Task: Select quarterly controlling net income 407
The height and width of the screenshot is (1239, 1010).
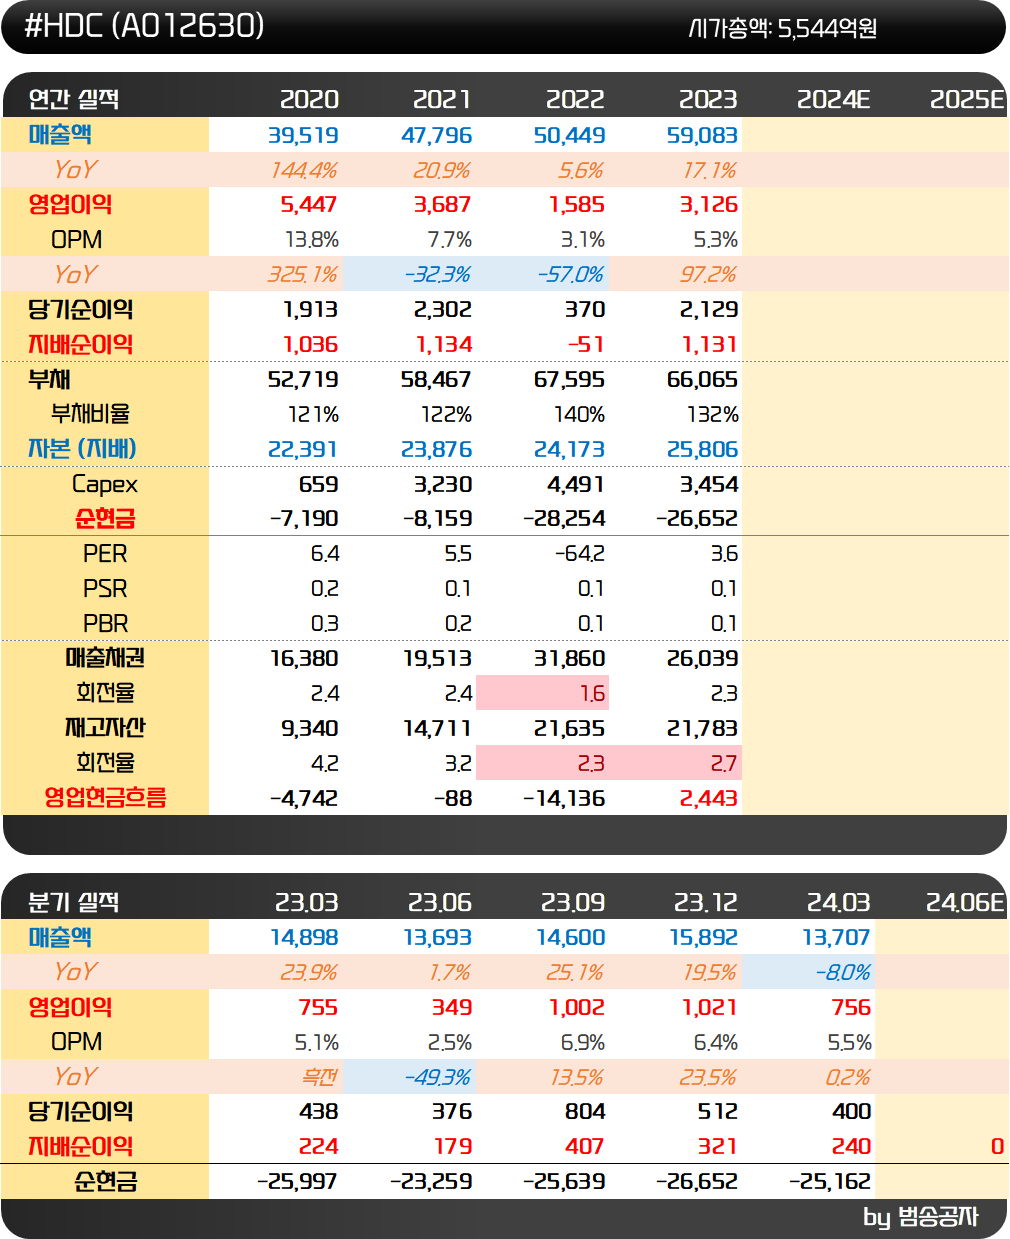Action: coord(585,1147)
